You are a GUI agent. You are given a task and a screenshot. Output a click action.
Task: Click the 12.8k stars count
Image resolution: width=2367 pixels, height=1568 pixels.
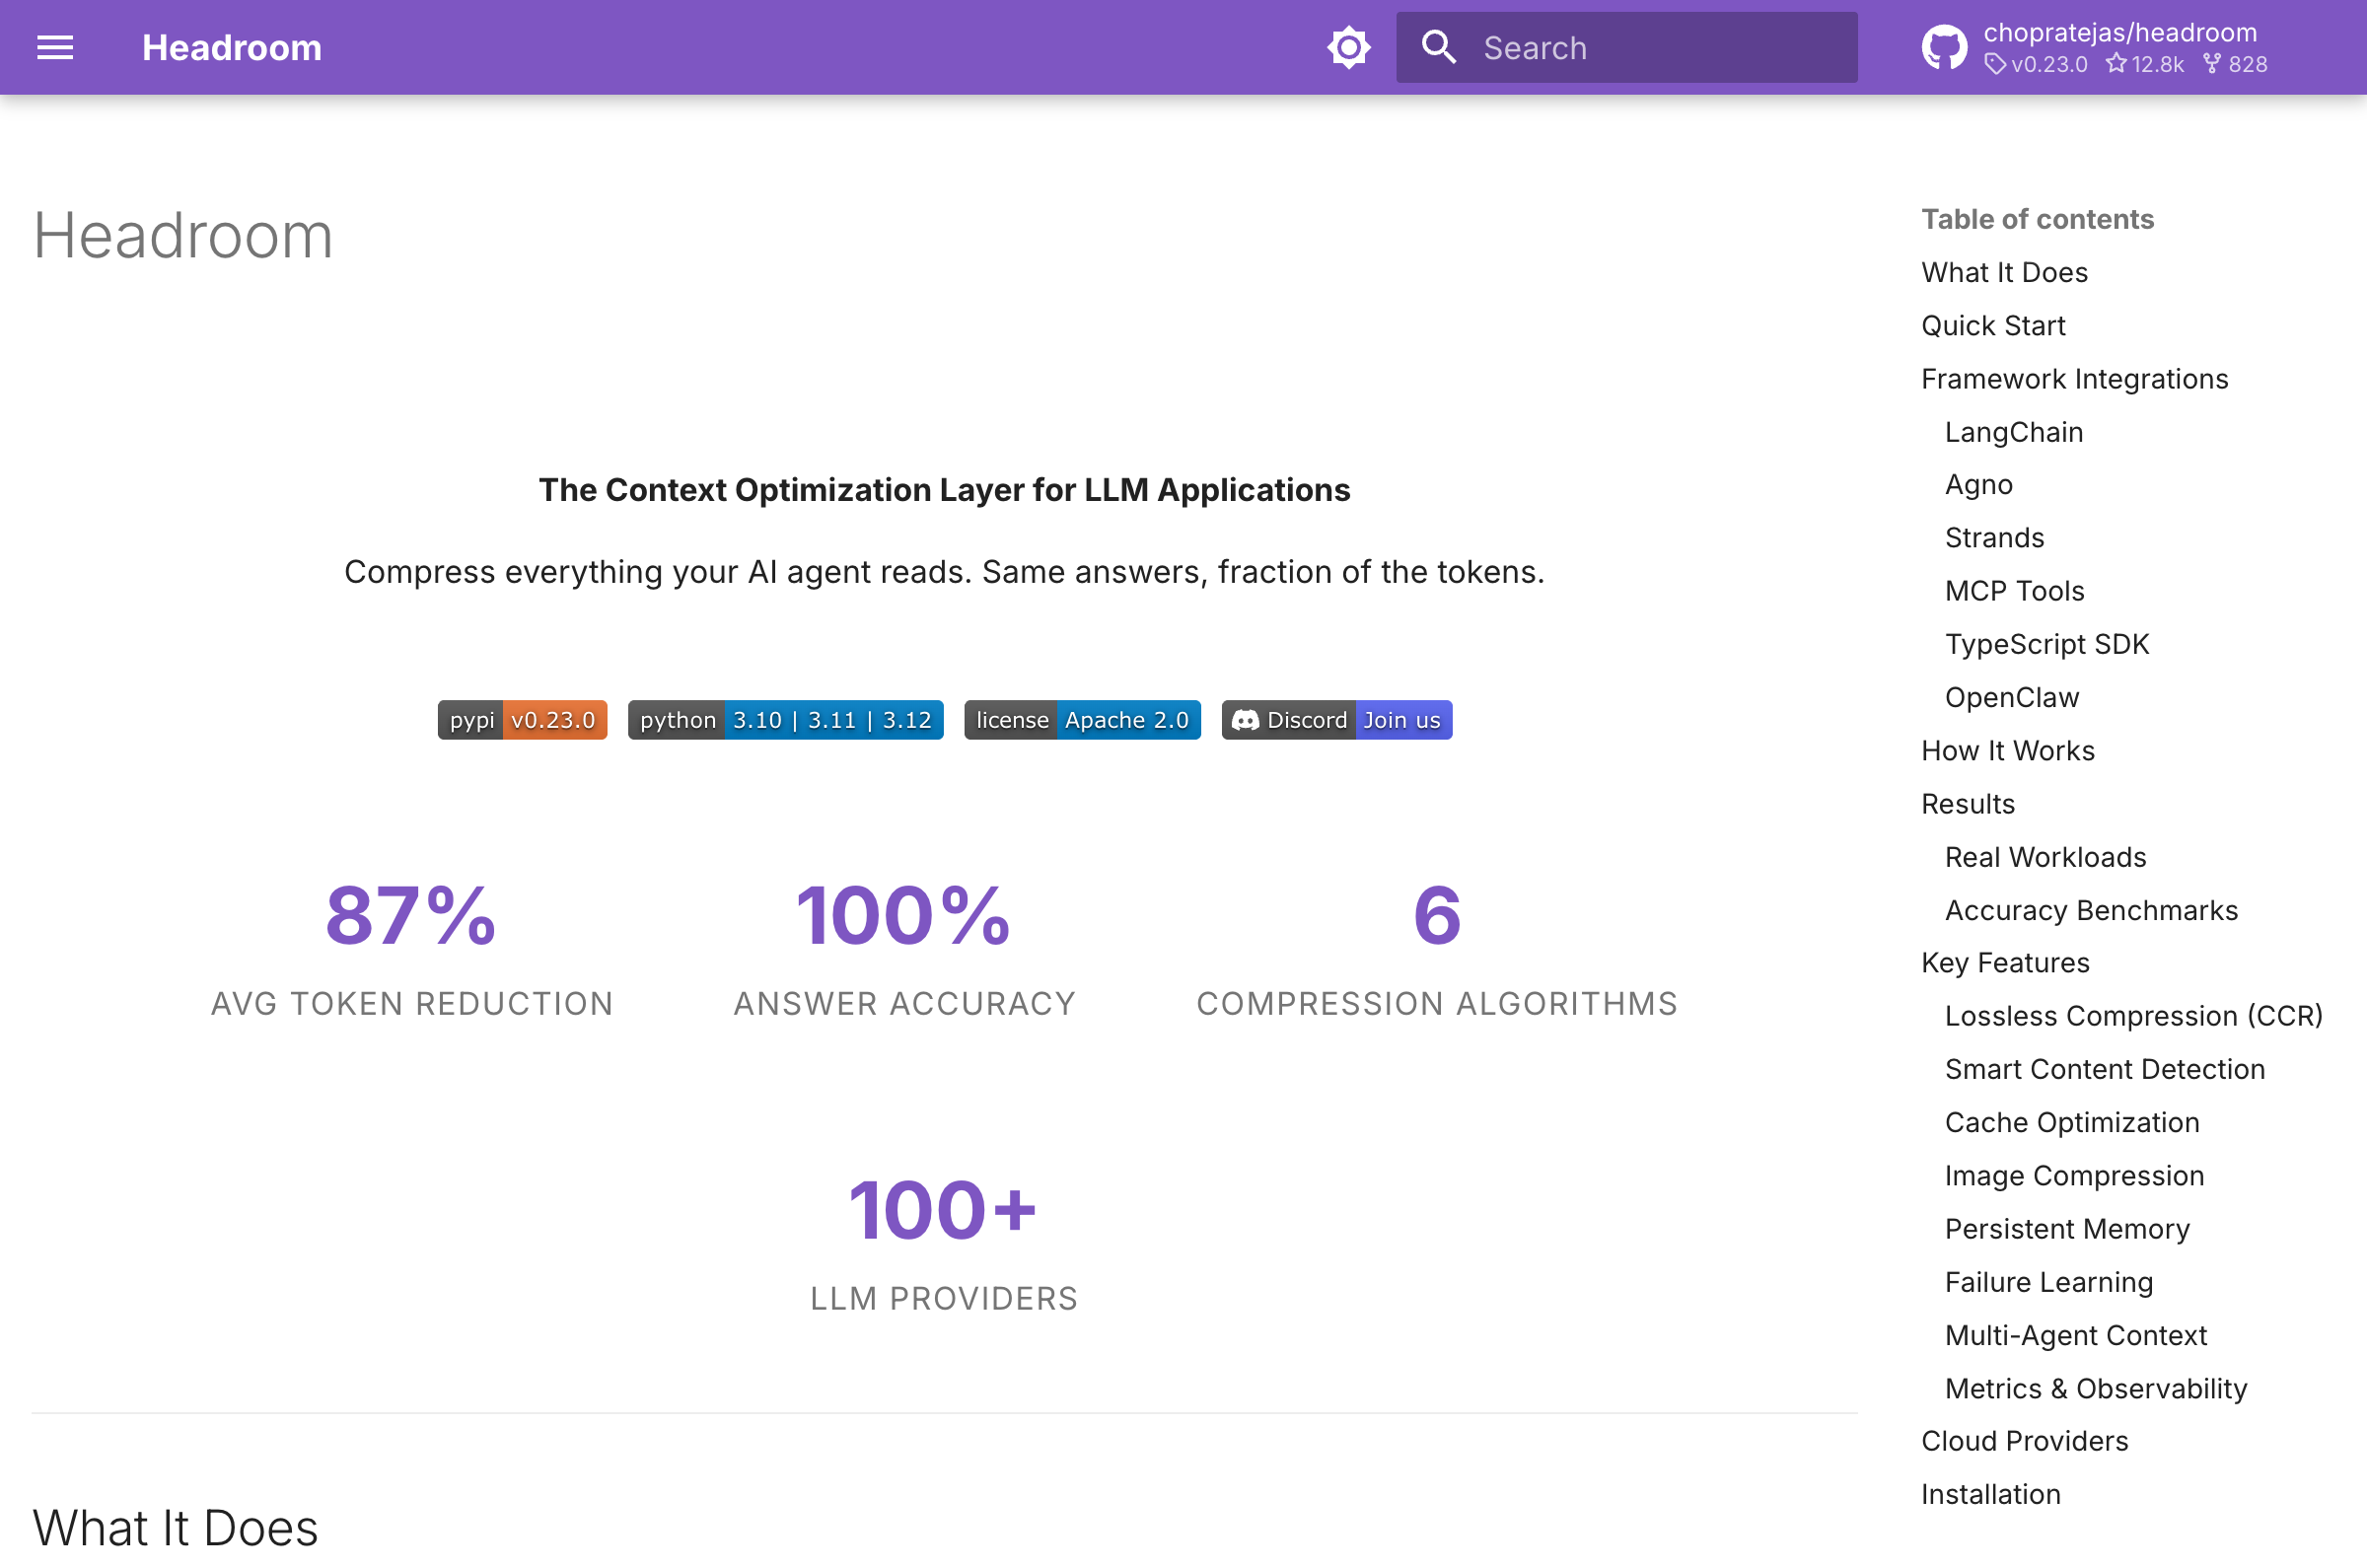point(2144,64)
